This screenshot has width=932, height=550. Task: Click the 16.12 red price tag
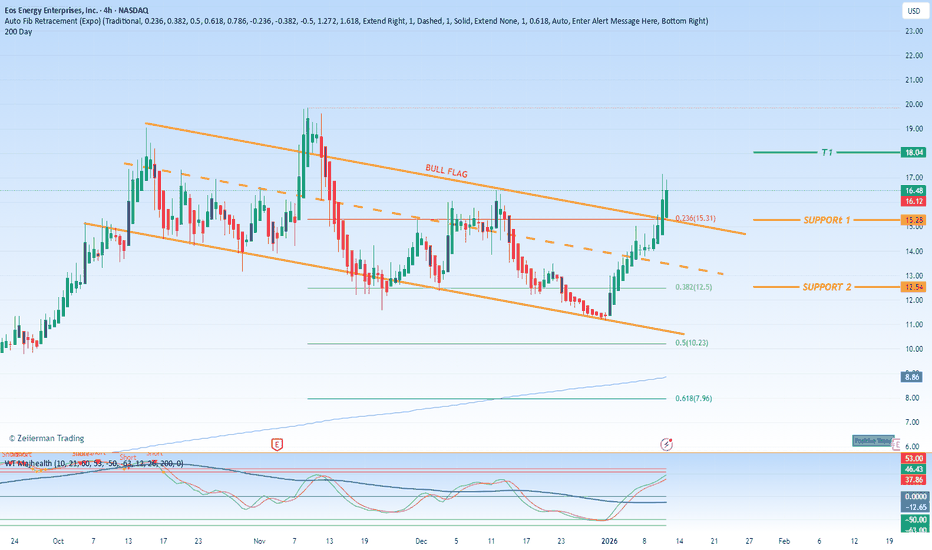pos(913,201)
